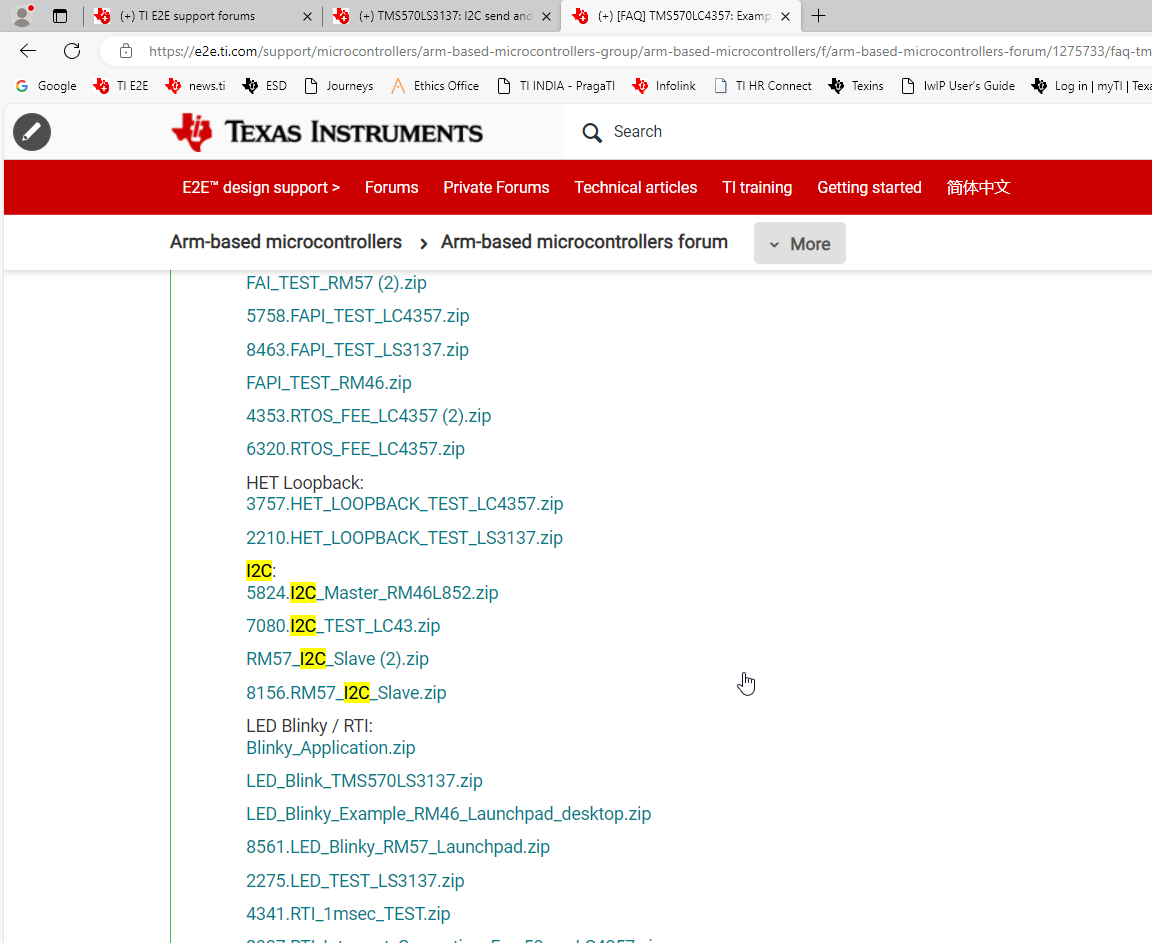Download 4353.RTOS_FEE_LC4357 (2).zip
The width and height of the screenshot is (1152, 943).
pyautogui.click(x=369, y=416)
